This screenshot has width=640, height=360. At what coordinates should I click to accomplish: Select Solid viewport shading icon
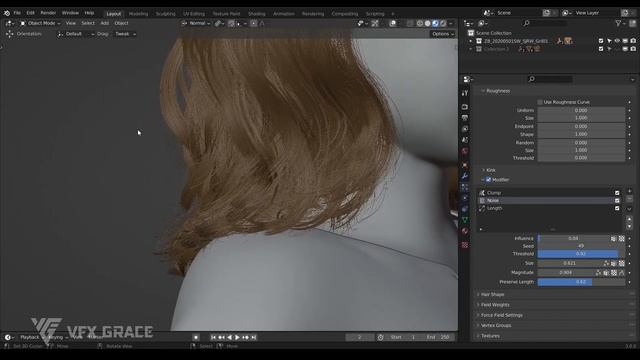(x=427, y=23)
